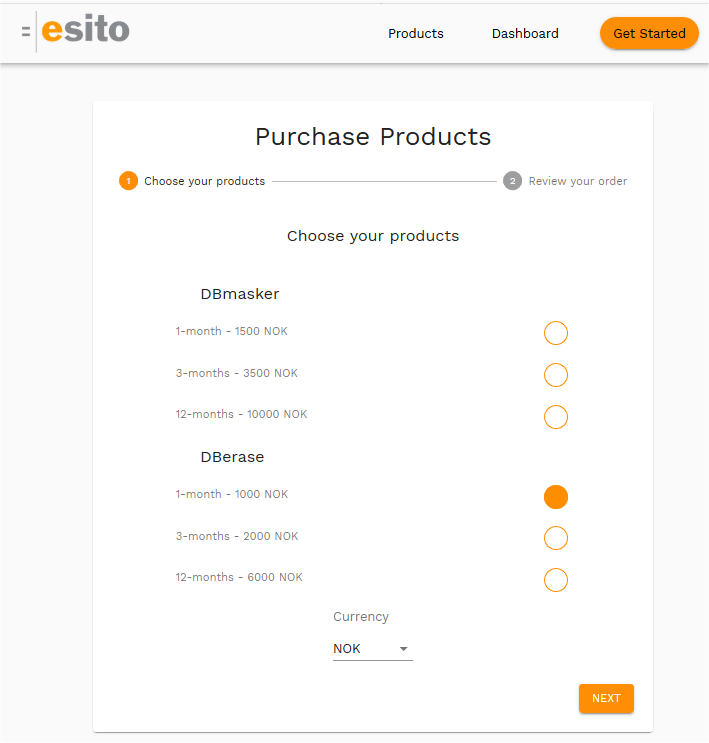
Task: Select DBerase 3-months 2000 NOK option
Action: (x=556, y=538)
